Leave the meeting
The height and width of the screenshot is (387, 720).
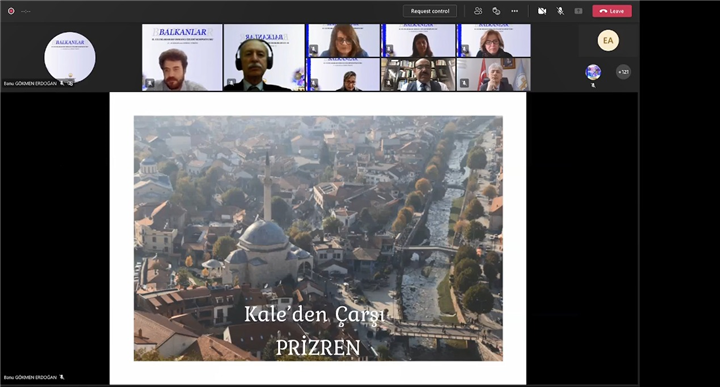pyautogui.click(x=612, y=11)
